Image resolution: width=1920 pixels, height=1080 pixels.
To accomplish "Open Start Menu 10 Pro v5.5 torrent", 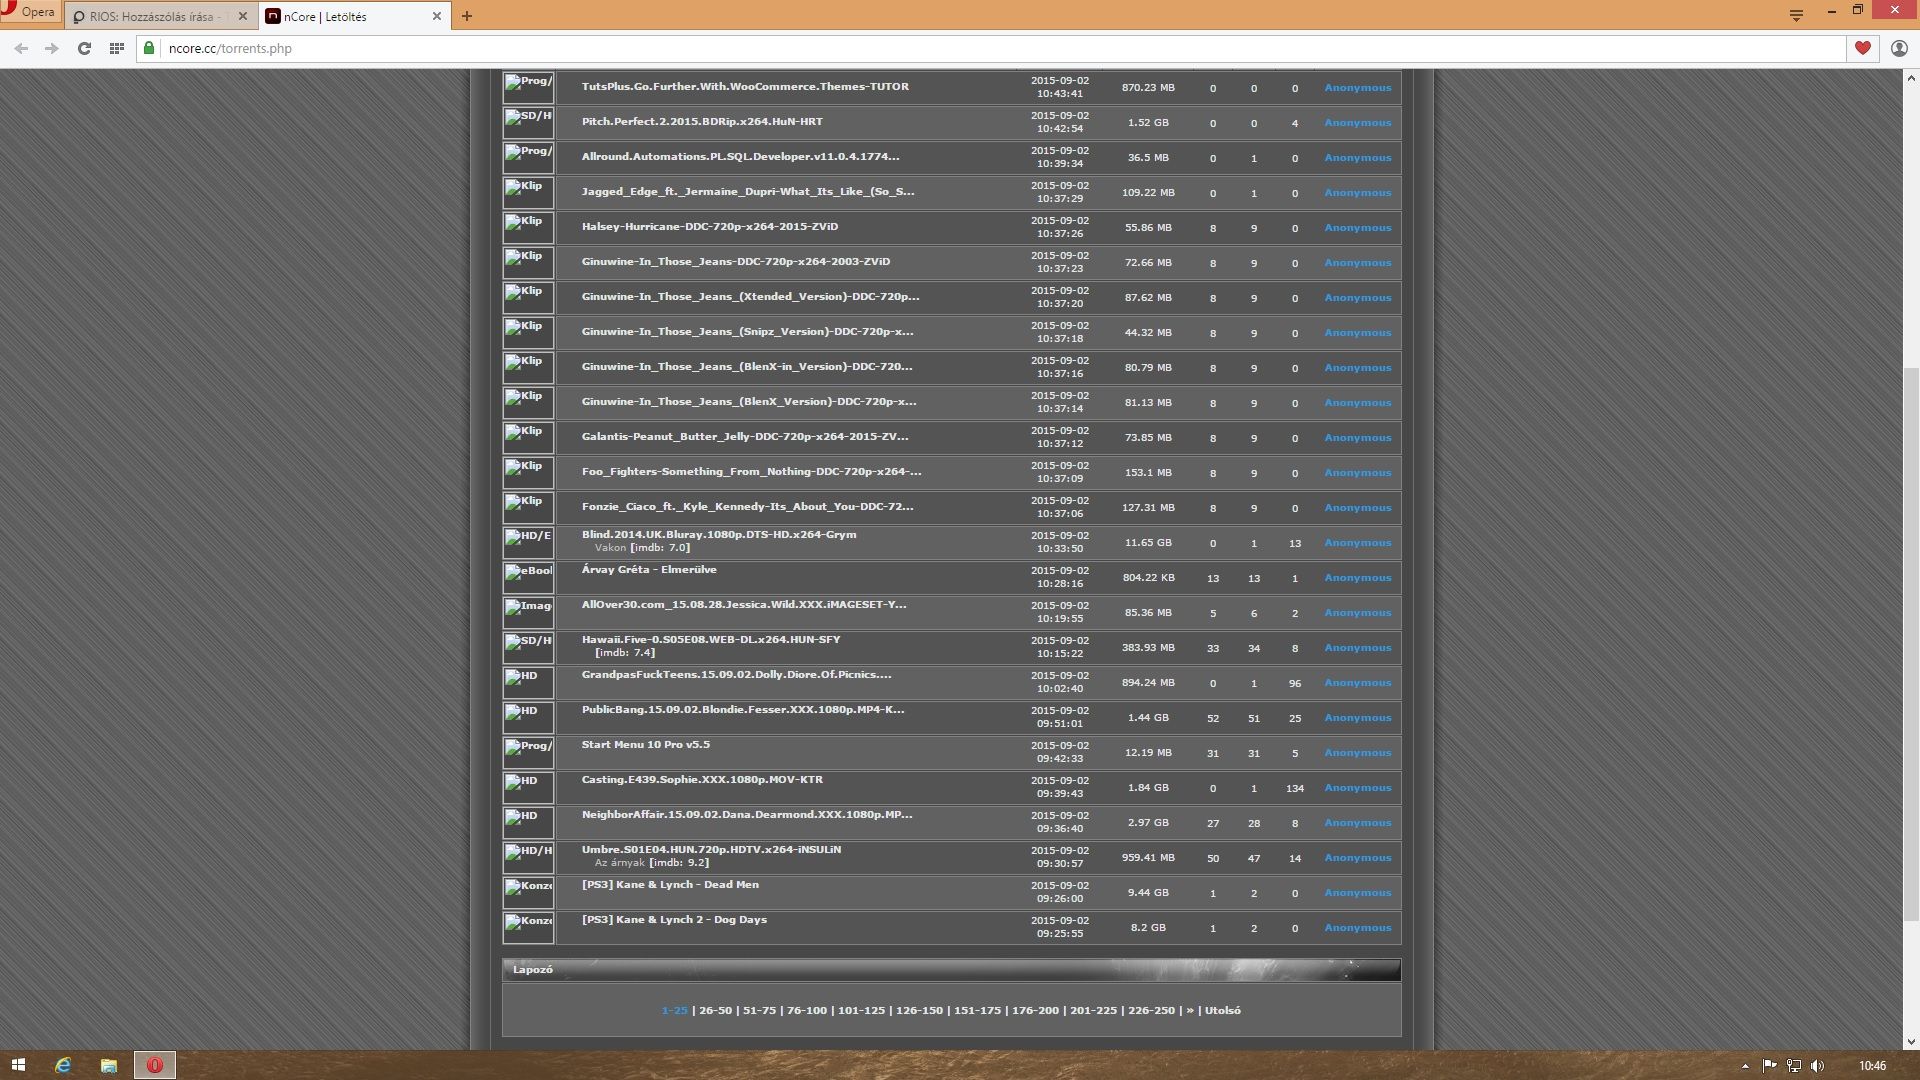I will pos(646,745).
